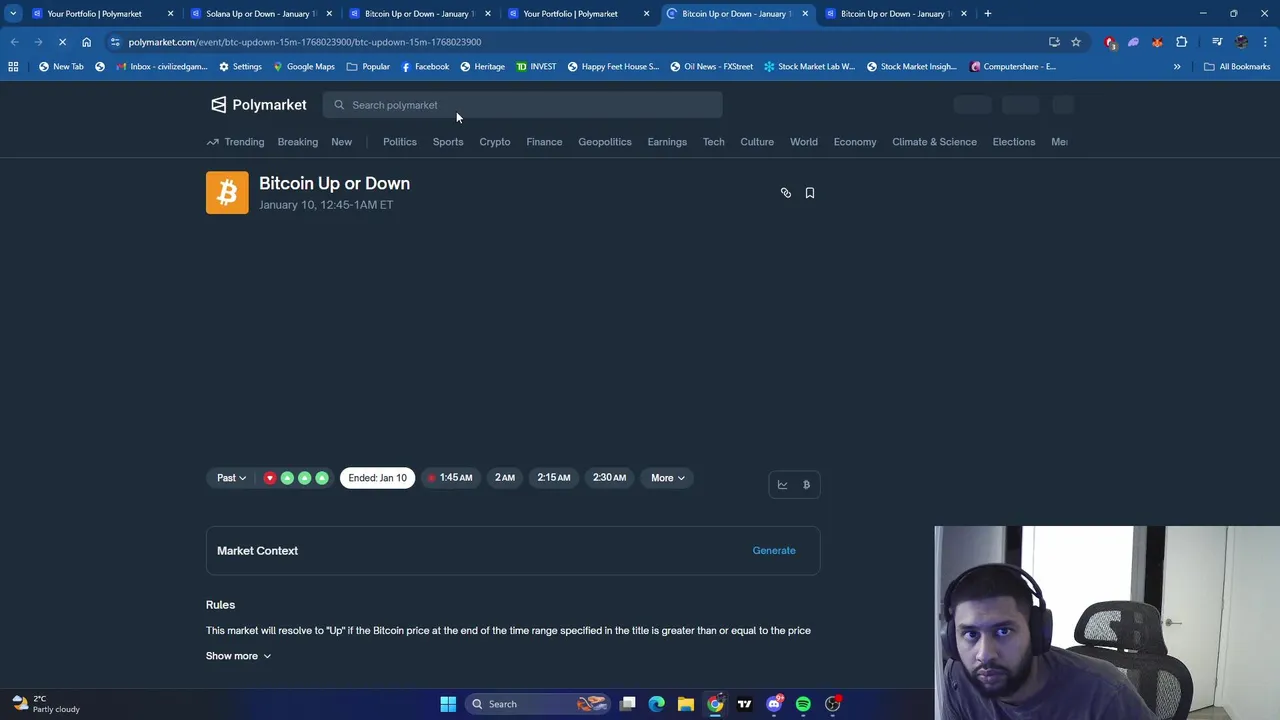Open the purple extension icon
The height and width of the screenshot is (720, 1280).
(x=1133, y=42)
